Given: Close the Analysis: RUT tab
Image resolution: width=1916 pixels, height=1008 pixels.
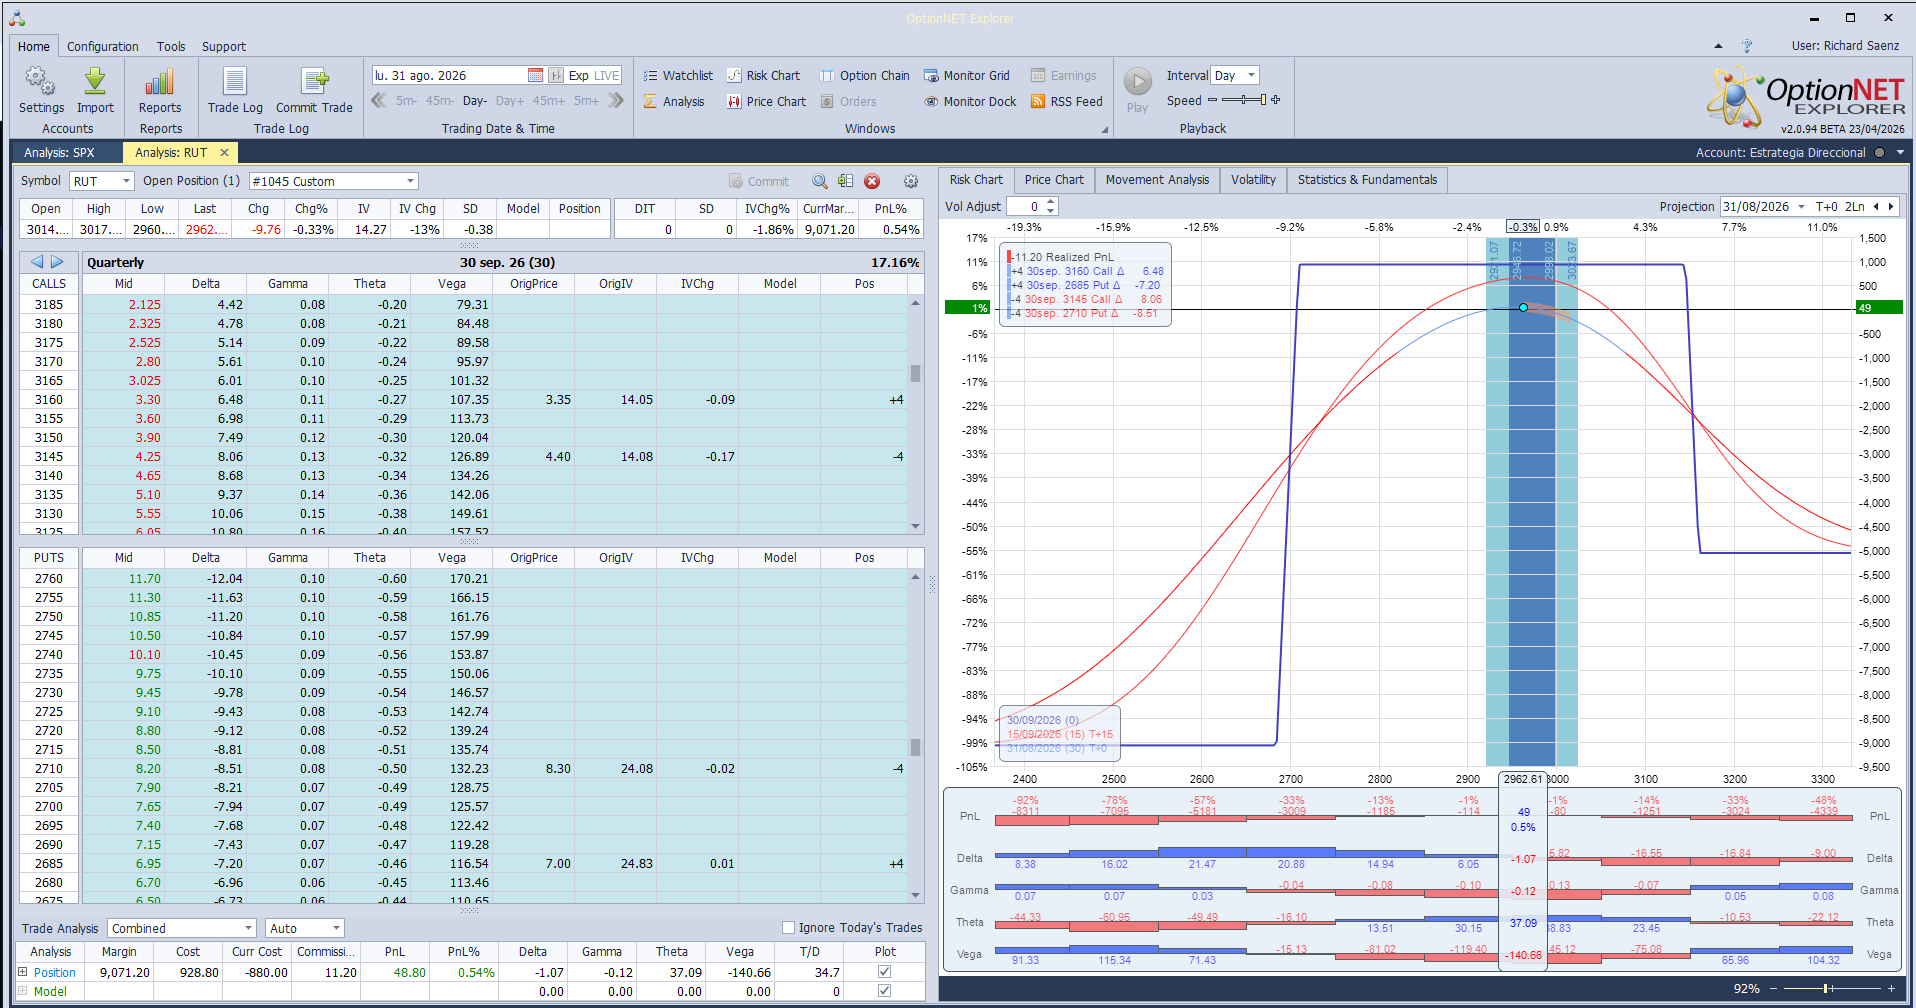Looking at the screenshot, I should point(225,152).
